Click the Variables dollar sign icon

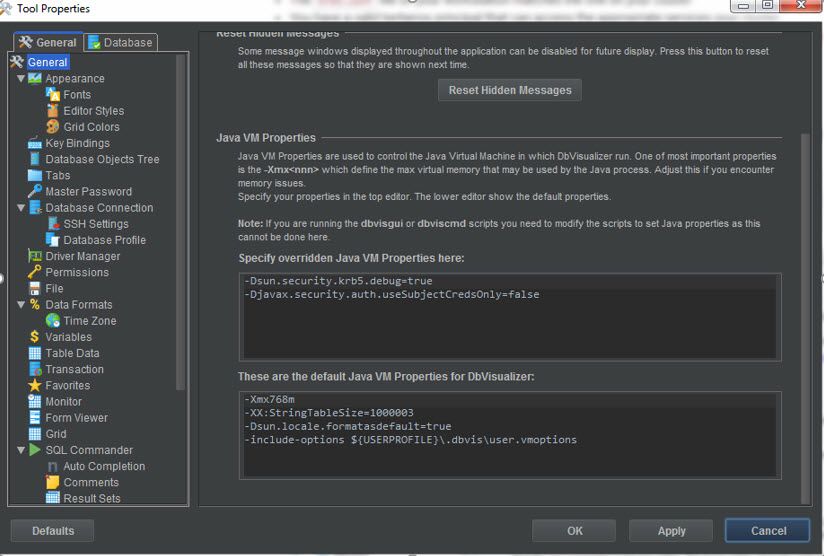pyautogui.click(x=35, y=337)
